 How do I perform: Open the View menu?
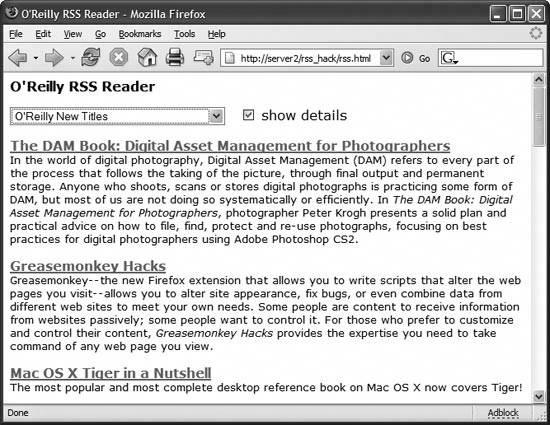[73, 34]
